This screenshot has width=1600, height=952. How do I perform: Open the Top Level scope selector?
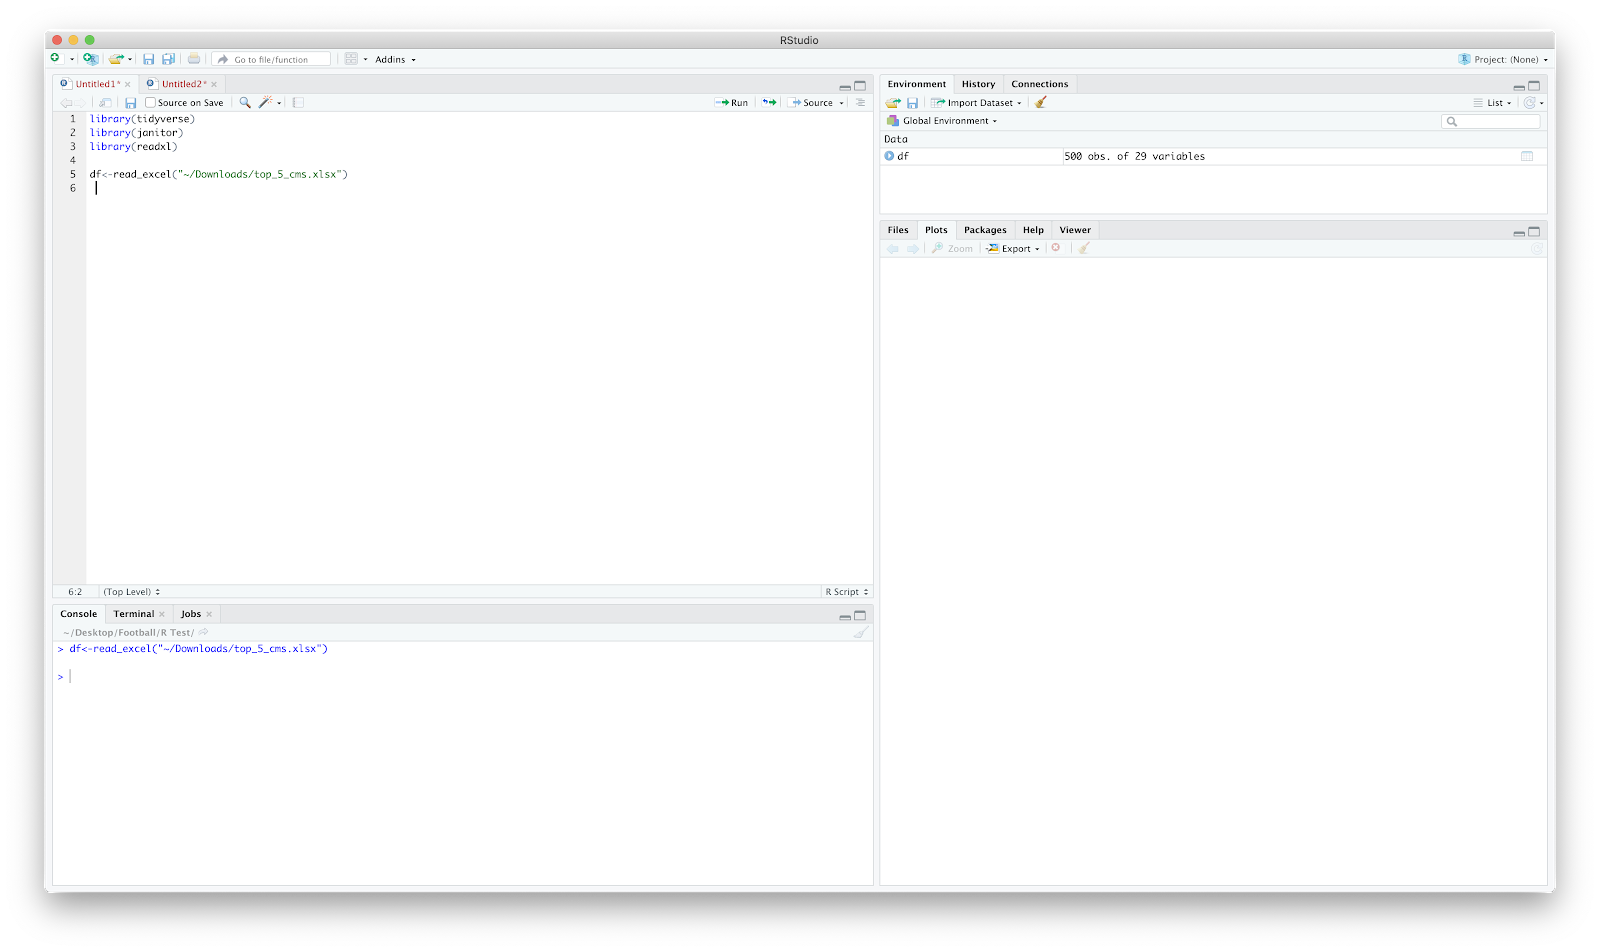pyautogui.click(x=131, y=592)
